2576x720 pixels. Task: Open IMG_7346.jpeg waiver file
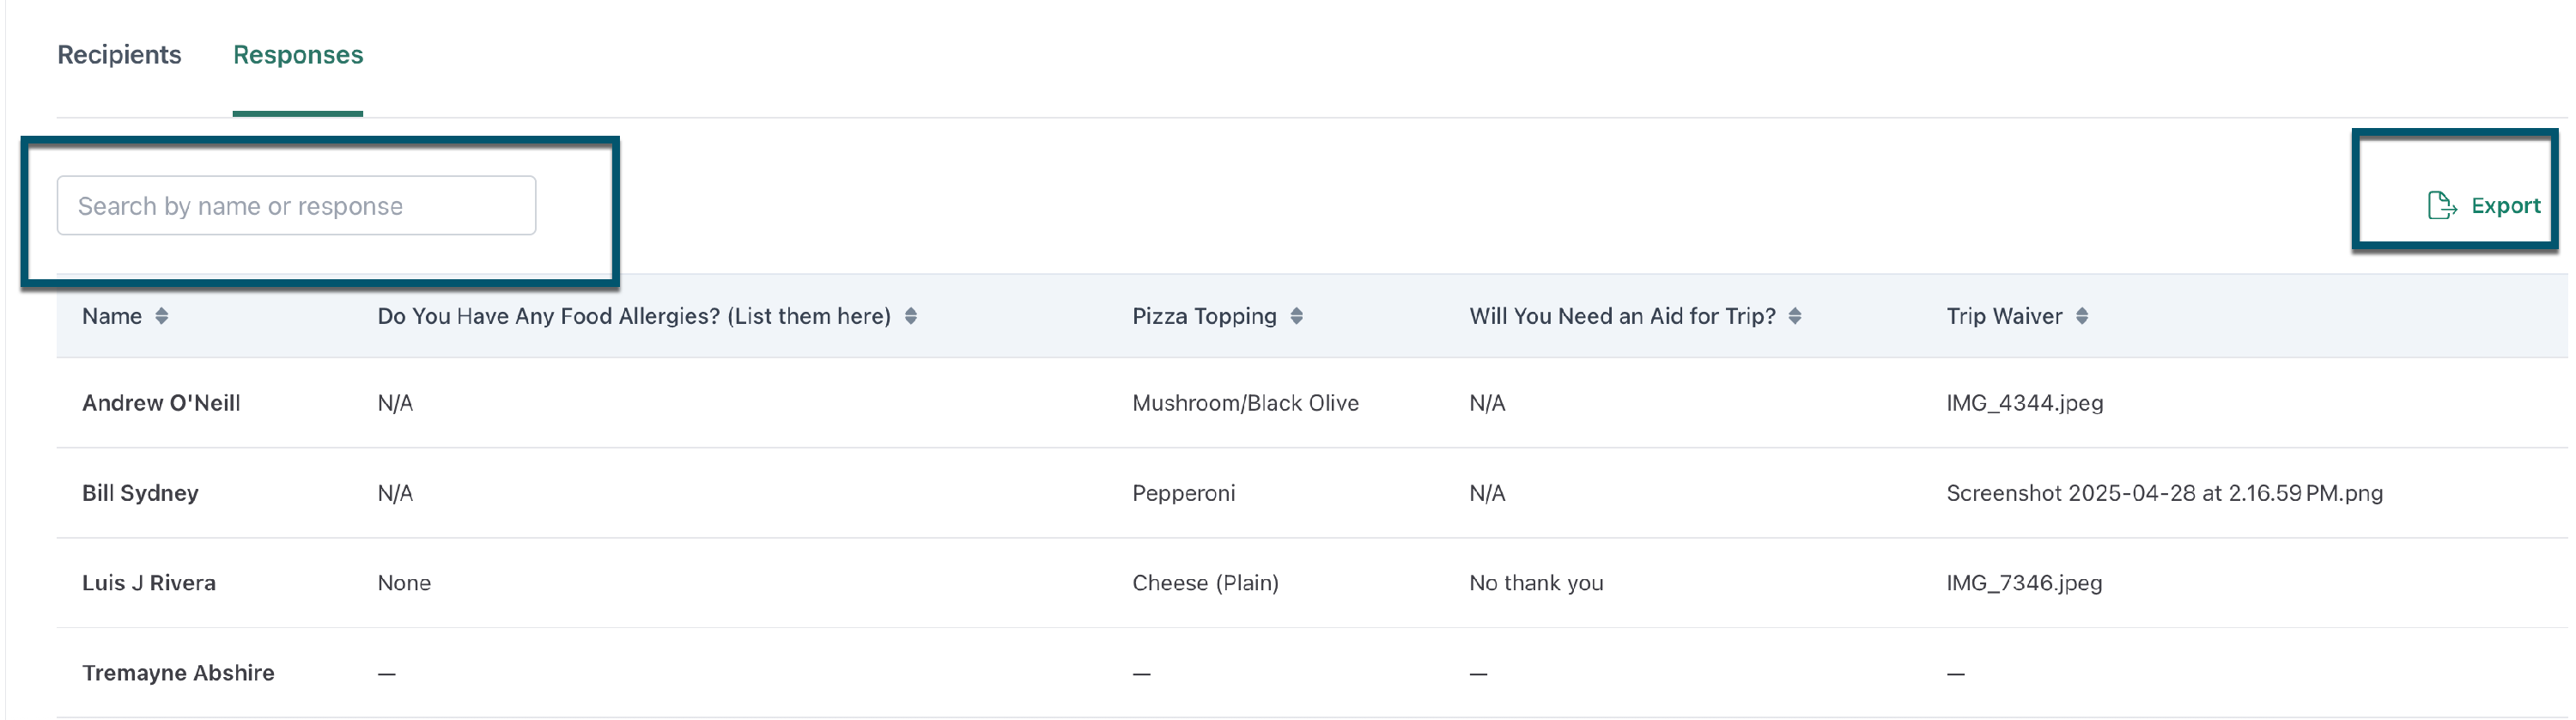[2024, 583]
